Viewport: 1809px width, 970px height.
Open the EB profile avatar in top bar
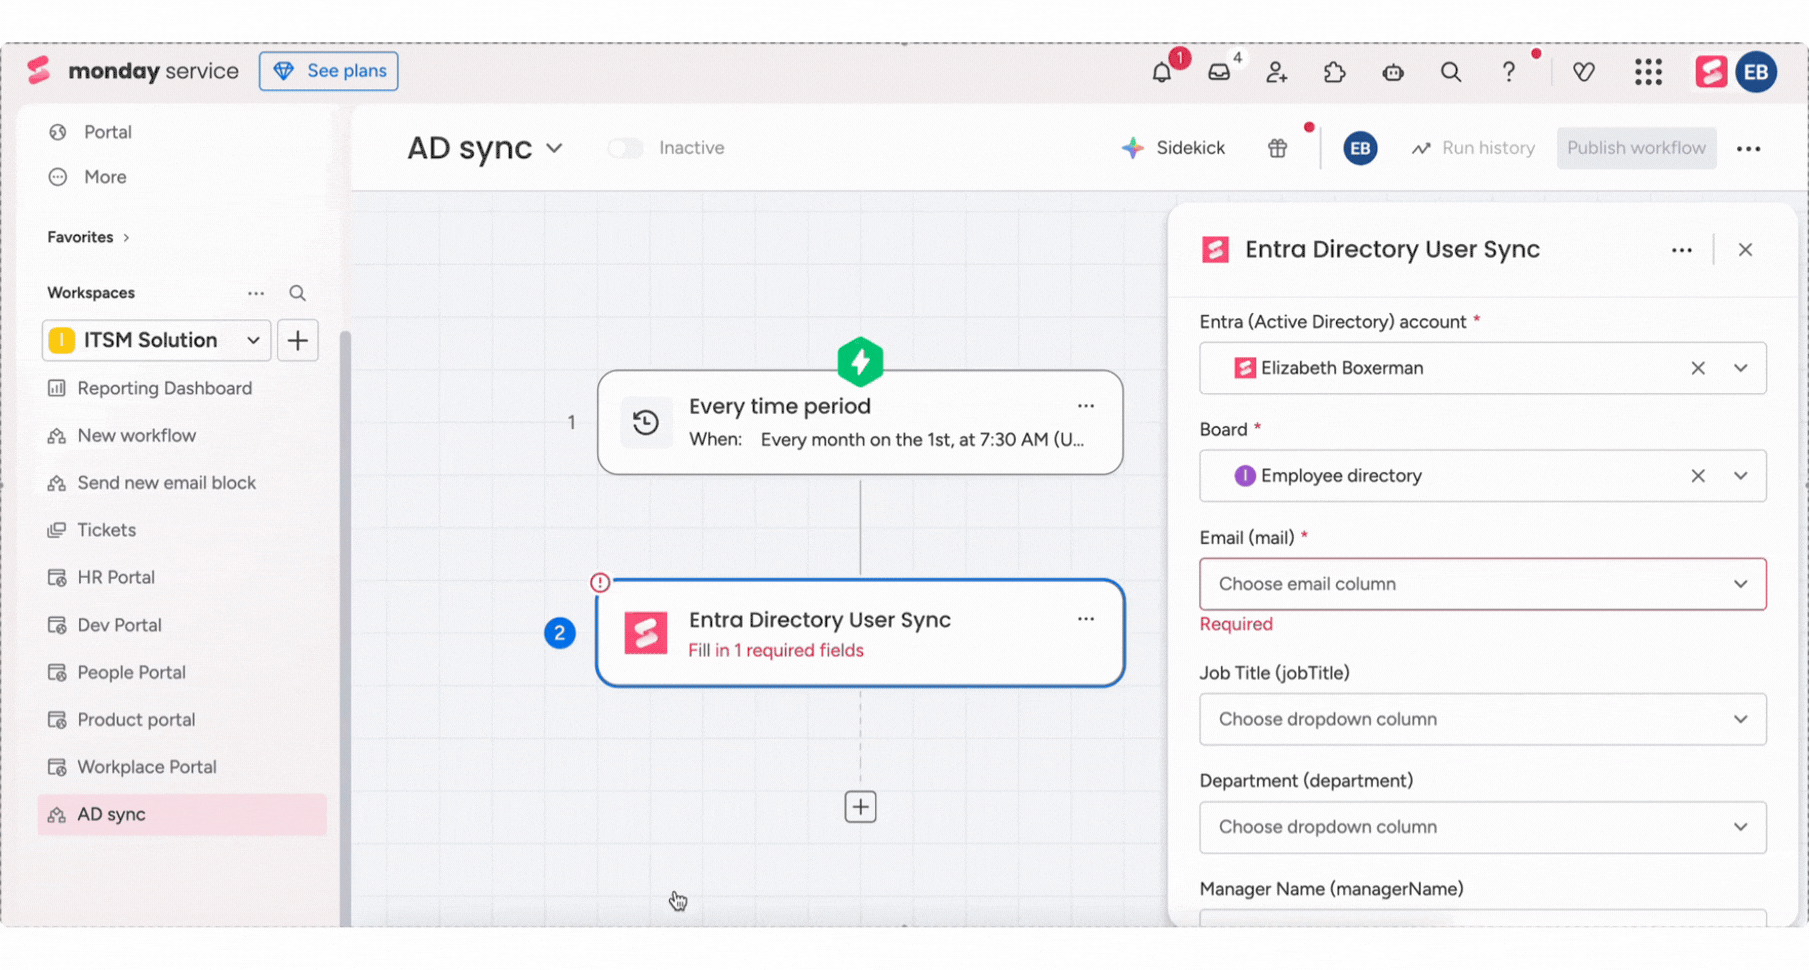pos(1756,72)
